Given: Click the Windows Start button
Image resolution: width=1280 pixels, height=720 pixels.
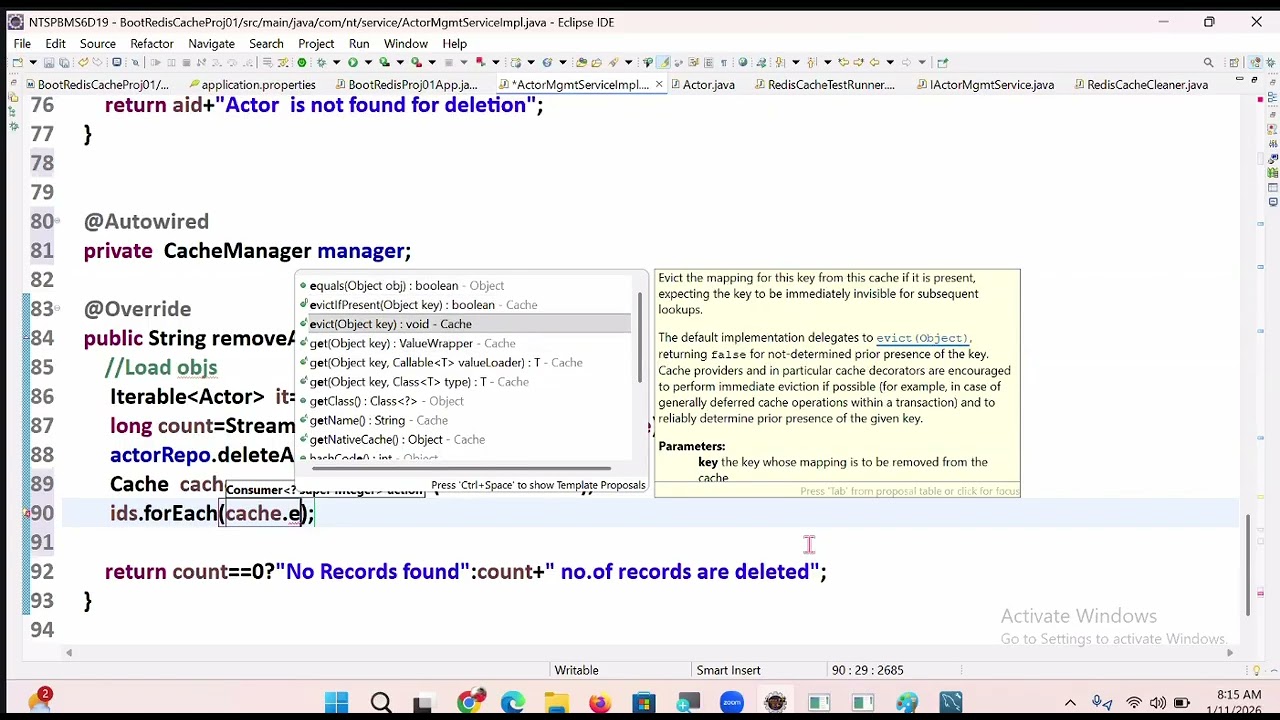Looking at the screenshot, I should click(336, 703).
